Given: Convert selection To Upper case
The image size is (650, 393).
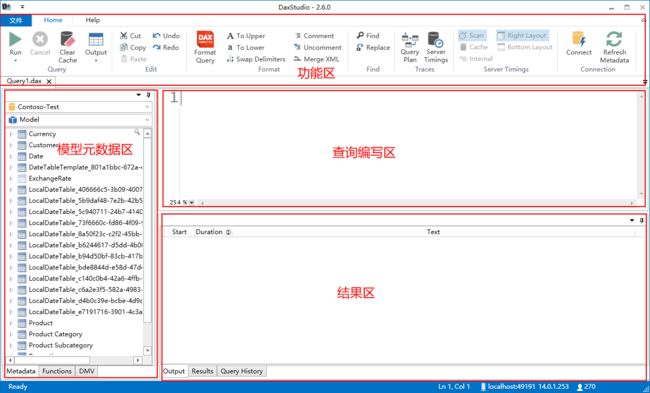Looking at the screenshot, I should pyautogui.click(x=245, y=36).
